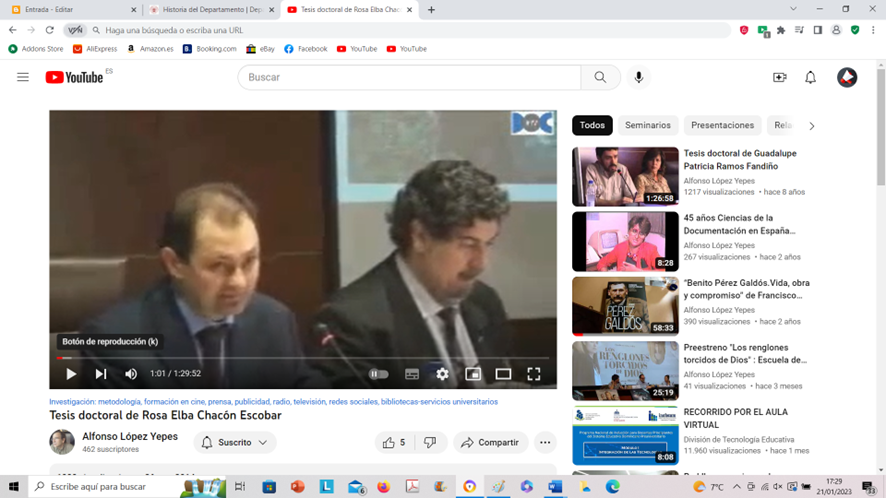886x498 pixels.
Task: Open the Create video icon
Action: coord(780,77)
